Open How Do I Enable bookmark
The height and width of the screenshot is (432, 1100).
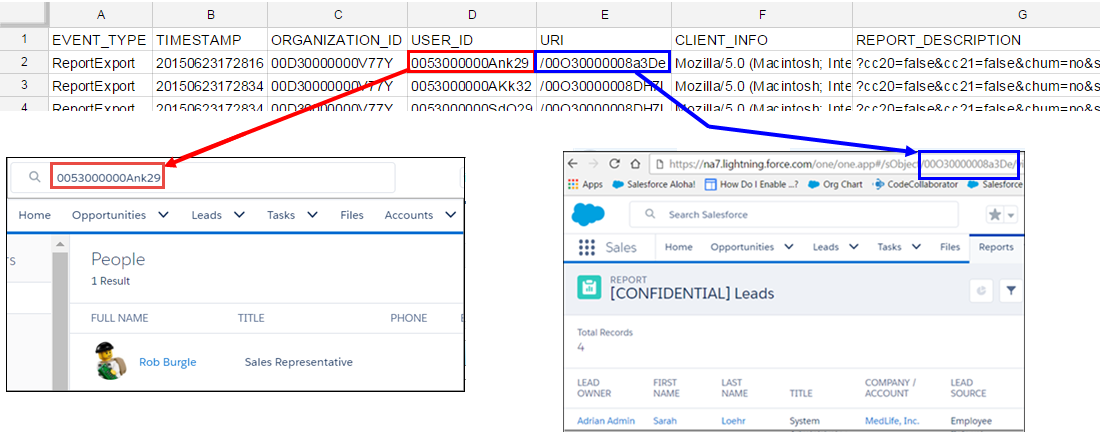(x=751, y=184)
